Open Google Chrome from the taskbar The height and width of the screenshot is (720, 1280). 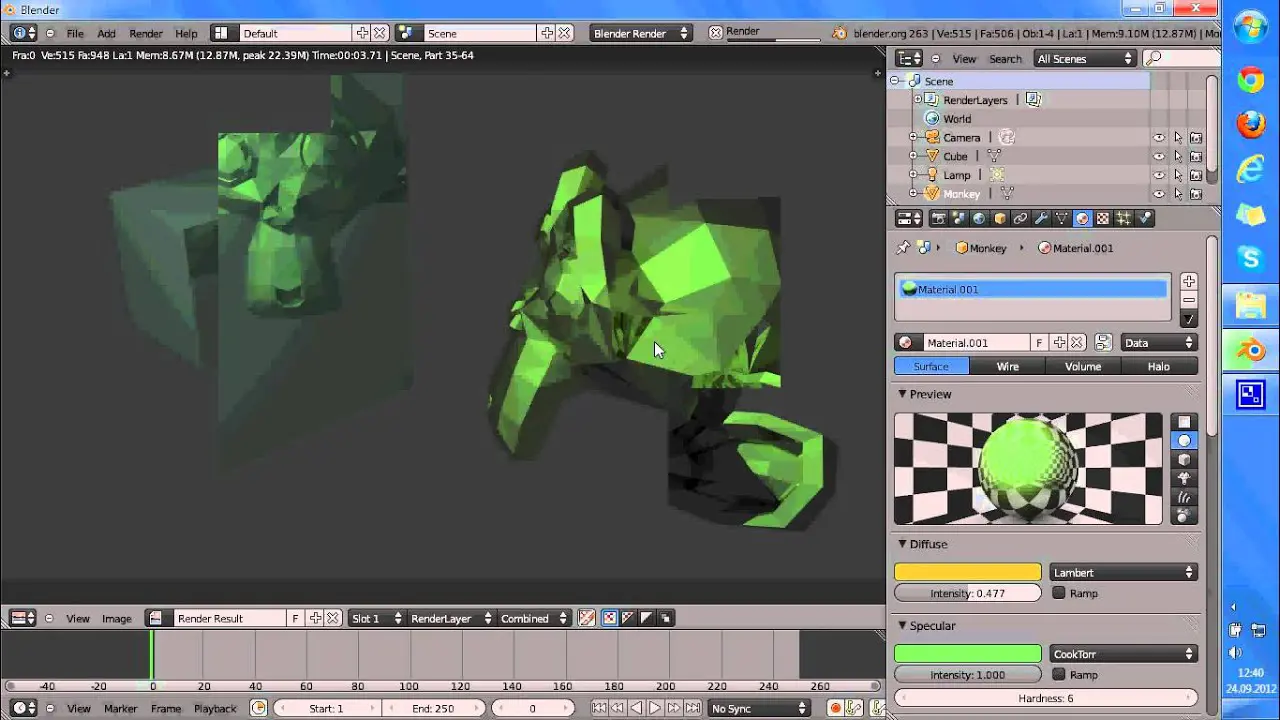click(x=1251, y=81)
